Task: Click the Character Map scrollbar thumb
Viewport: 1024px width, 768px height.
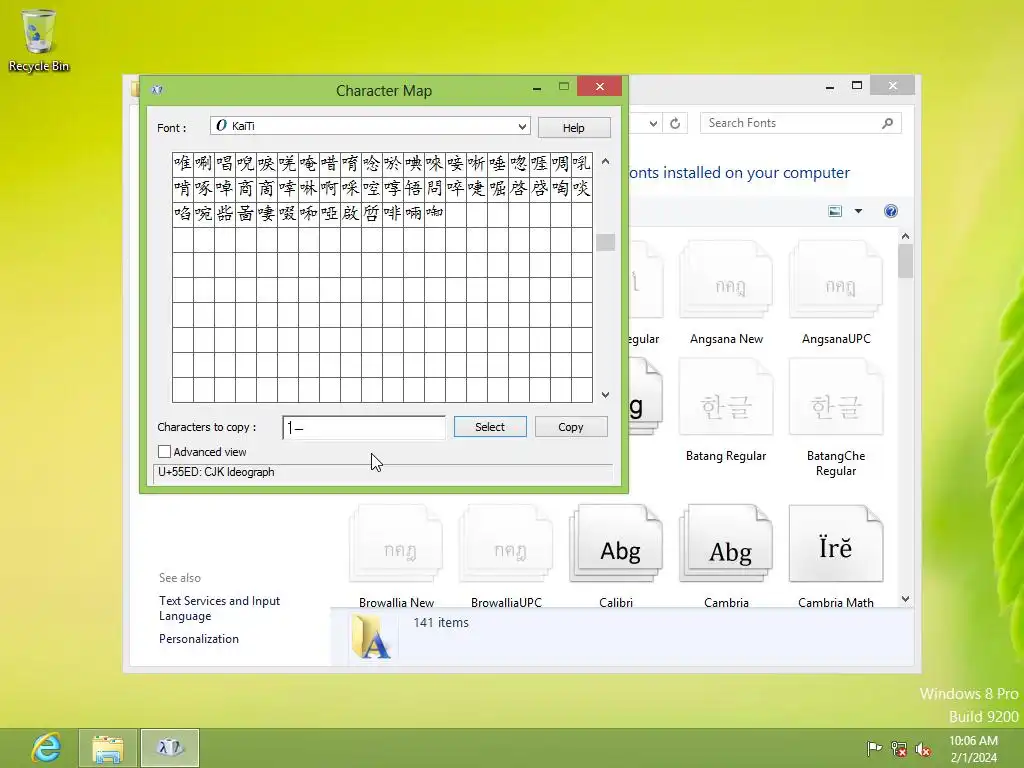Action: pos(605,242)
